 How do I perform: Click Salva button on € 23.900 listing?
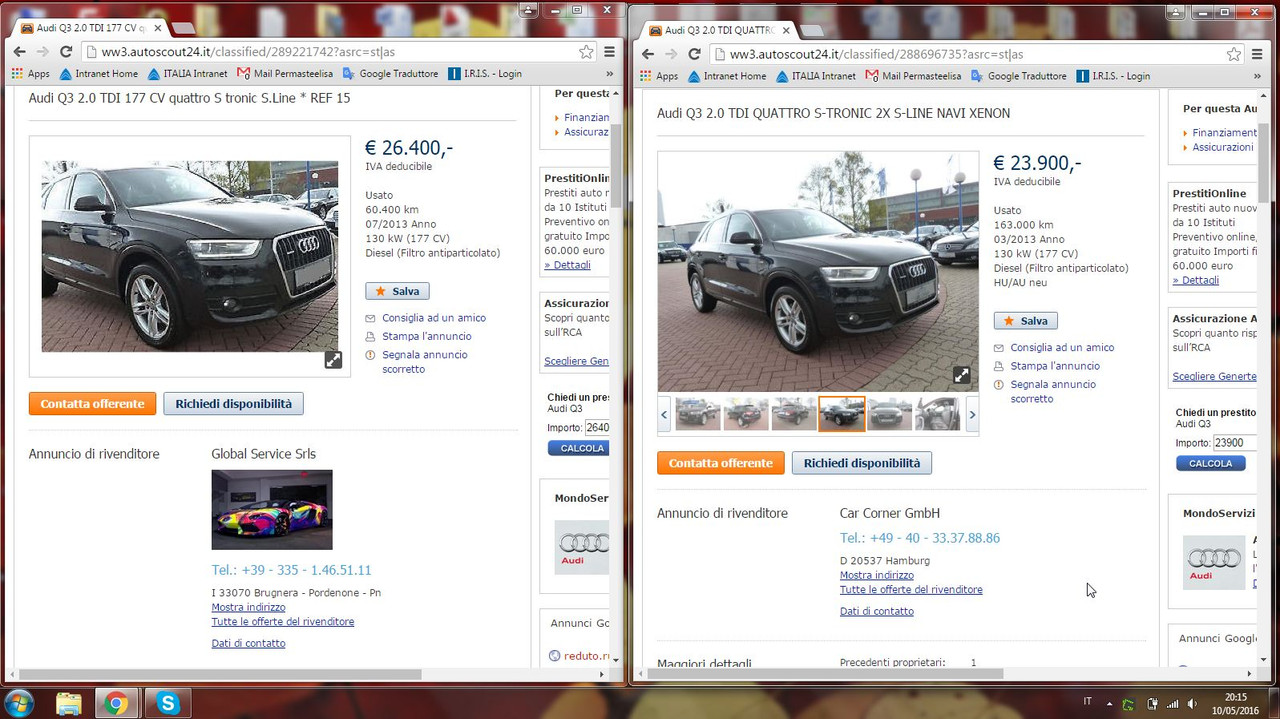(1025, 321)
